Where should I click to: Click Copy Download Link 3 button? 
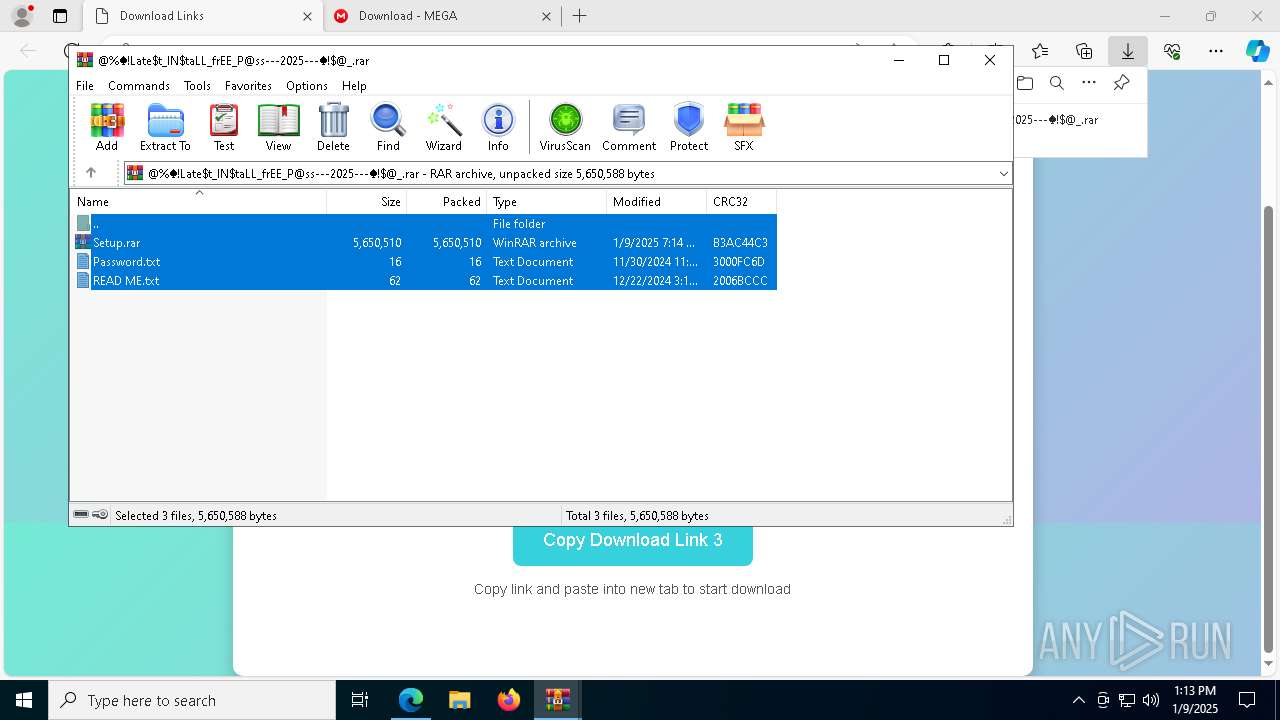633,541
